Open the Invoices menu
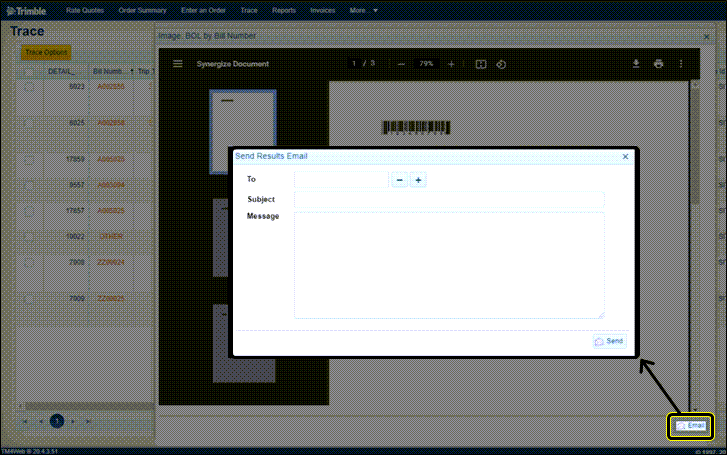The width and height of the screenshot is (727, 455). click(322, 10)
